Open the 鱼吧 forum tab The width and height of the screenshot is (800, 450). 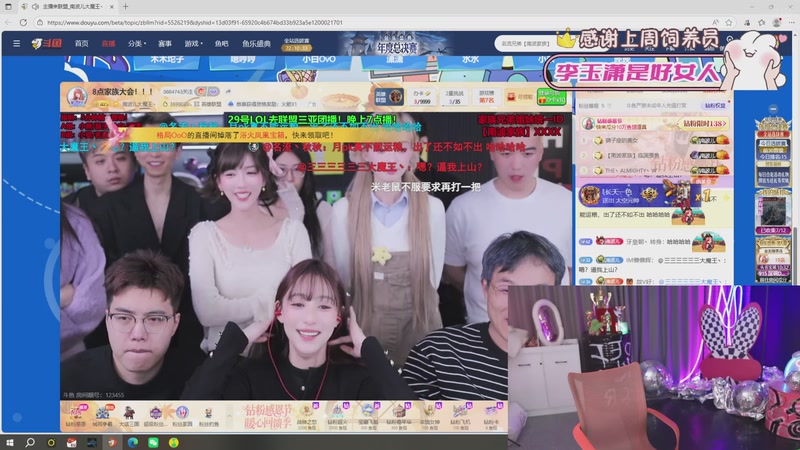221,43
